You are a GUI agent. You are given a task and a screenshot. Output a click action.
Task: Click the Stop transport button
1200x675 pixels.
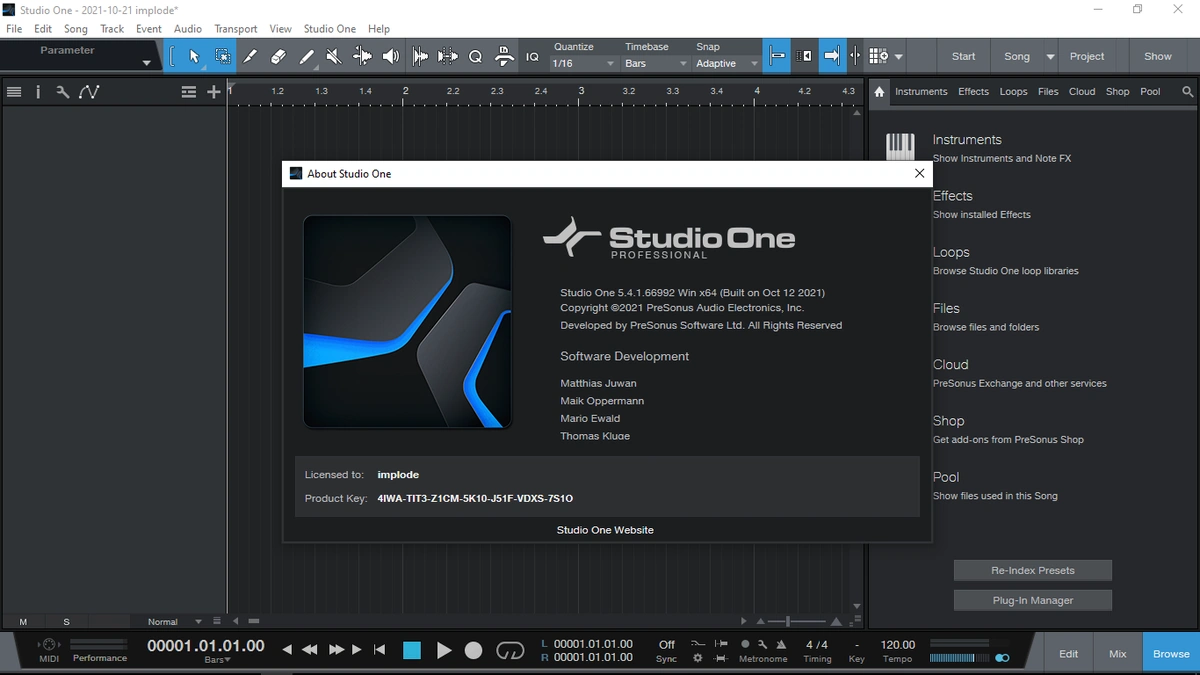point(411,651)
